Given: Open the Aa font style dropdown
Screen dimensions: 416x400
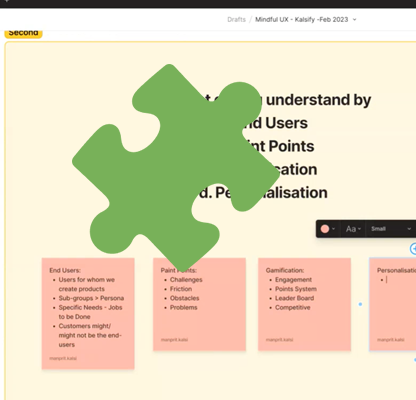Looking at the screenshot, I should [x=353, y=229].
